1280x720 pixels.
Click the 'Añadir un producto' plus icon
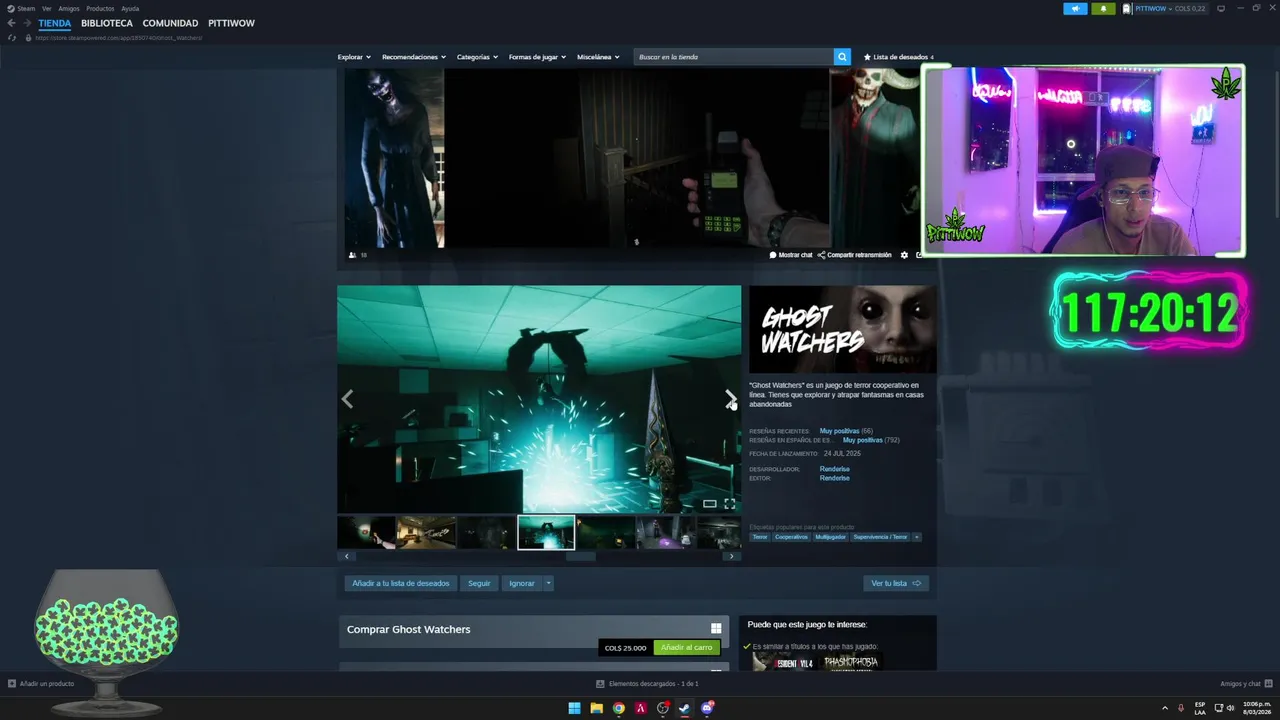[12, 684]
